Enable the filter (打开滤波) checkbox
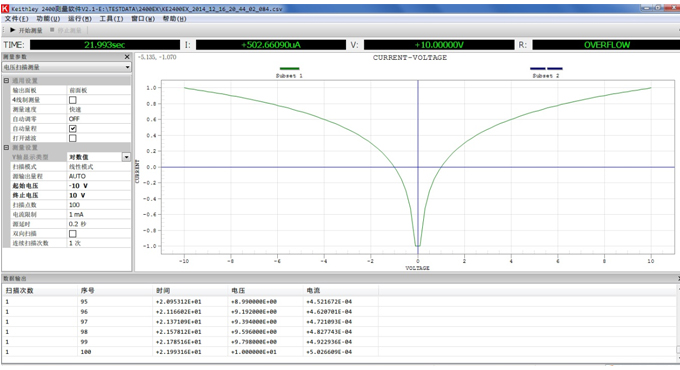Image resolution: width=680 pixels, height=370 pixels. [73, 138]
